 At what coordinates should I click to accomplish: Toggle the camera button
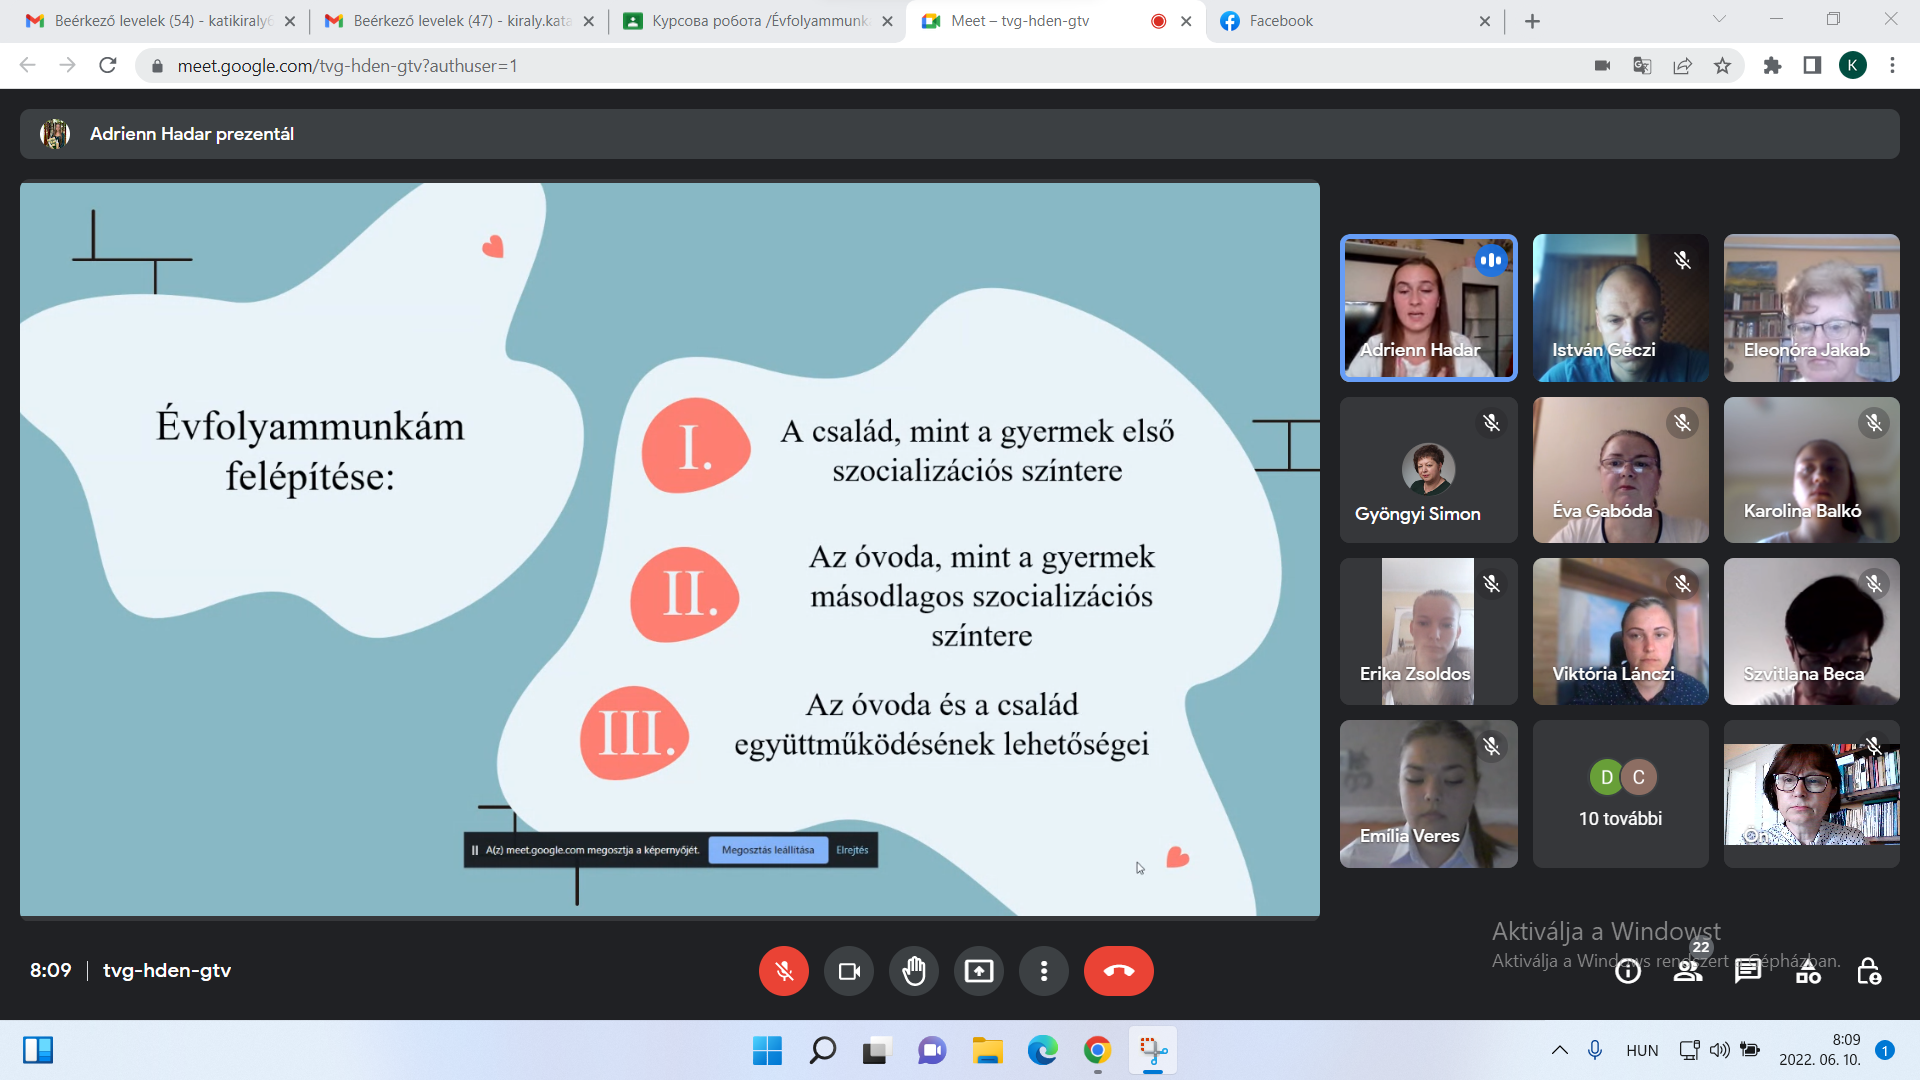pyautogui.click(x=849, y=971)
